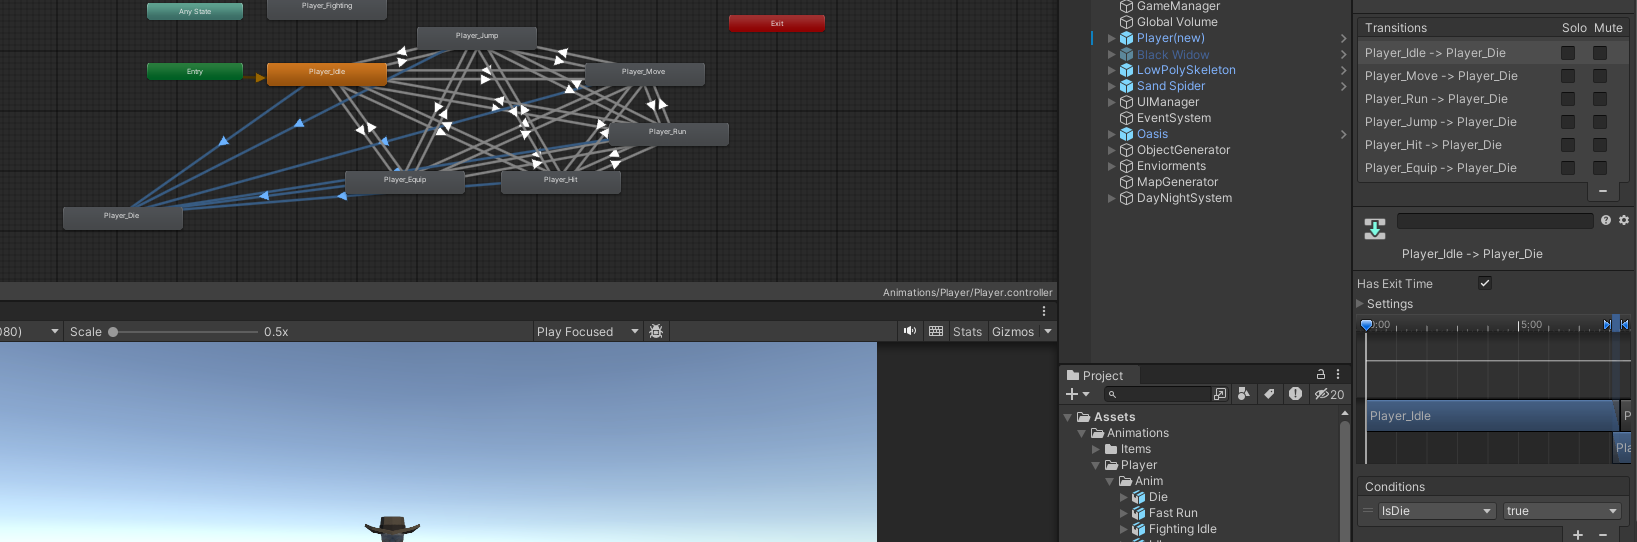The height and width of the screenshot is (542, 1637).
Task: Toggle Mute for Player_Jump -> Player_Die
Action: pyautogui.click(x=1600, y=122)
